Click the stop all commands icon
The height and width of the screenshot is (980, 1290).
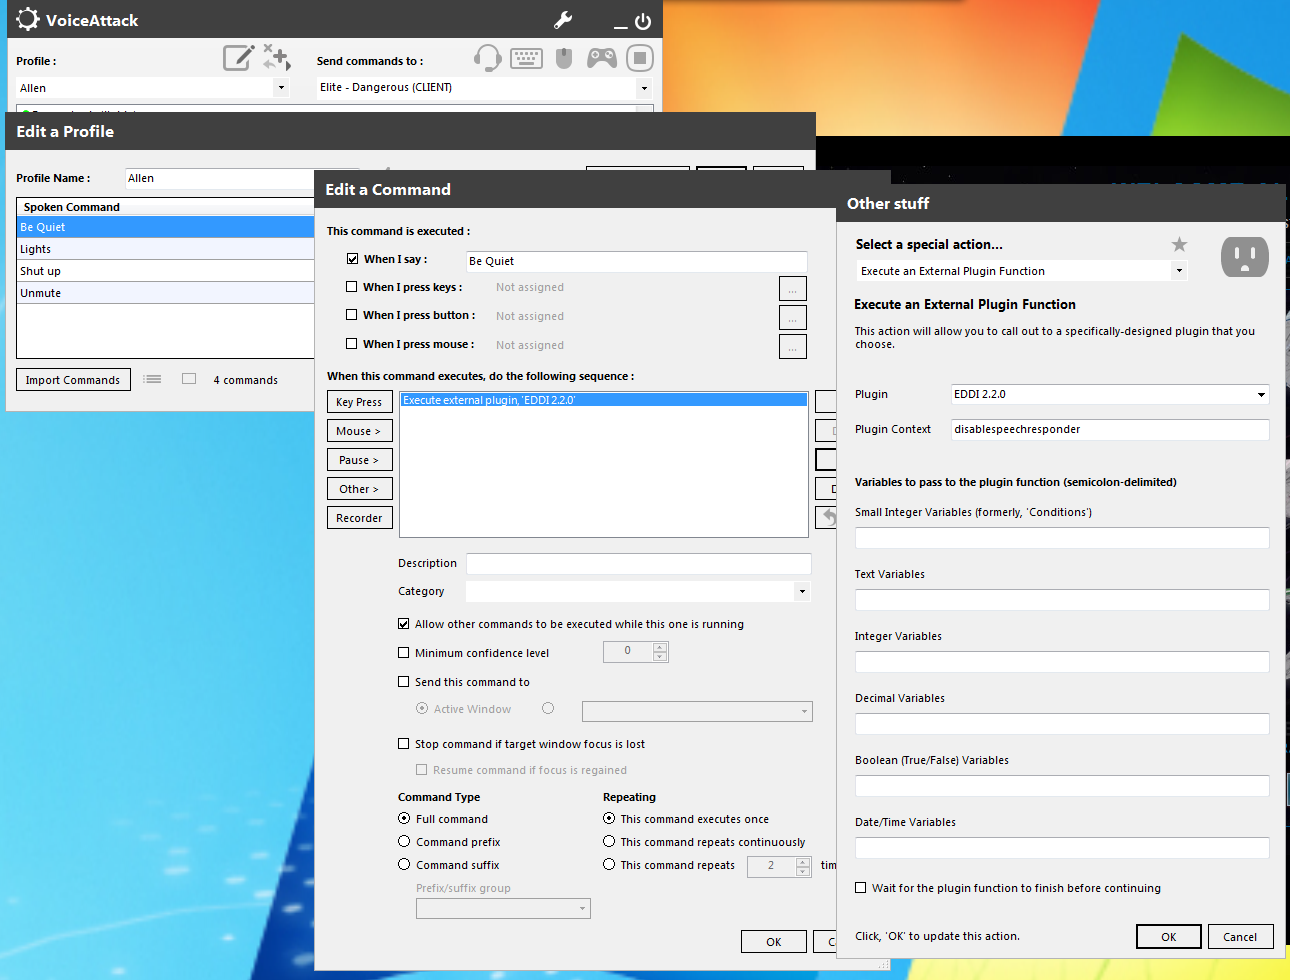point(640,58)
